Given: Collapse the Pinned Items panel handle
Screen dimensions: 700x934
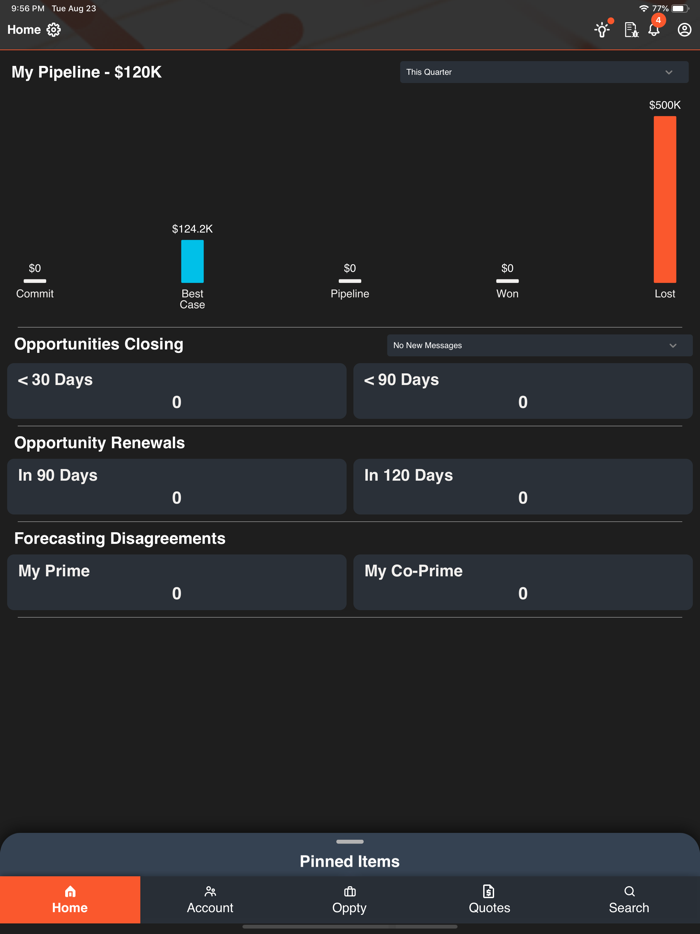Looking at the screenshot, I should coord(349,842).
